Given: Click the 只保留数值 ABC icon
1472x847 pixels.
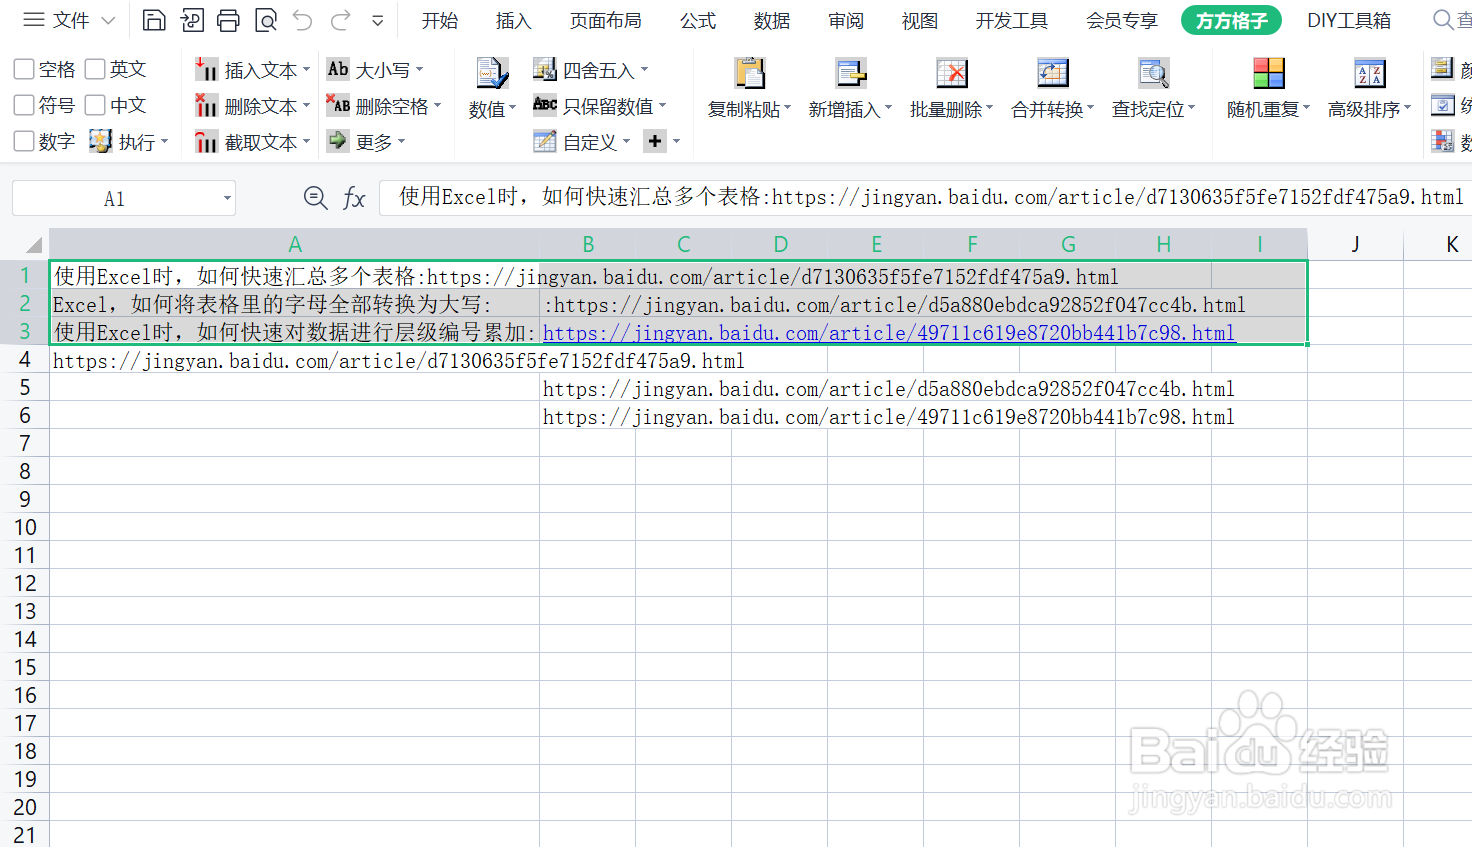Looking at the screenshot, I should 544,104.
